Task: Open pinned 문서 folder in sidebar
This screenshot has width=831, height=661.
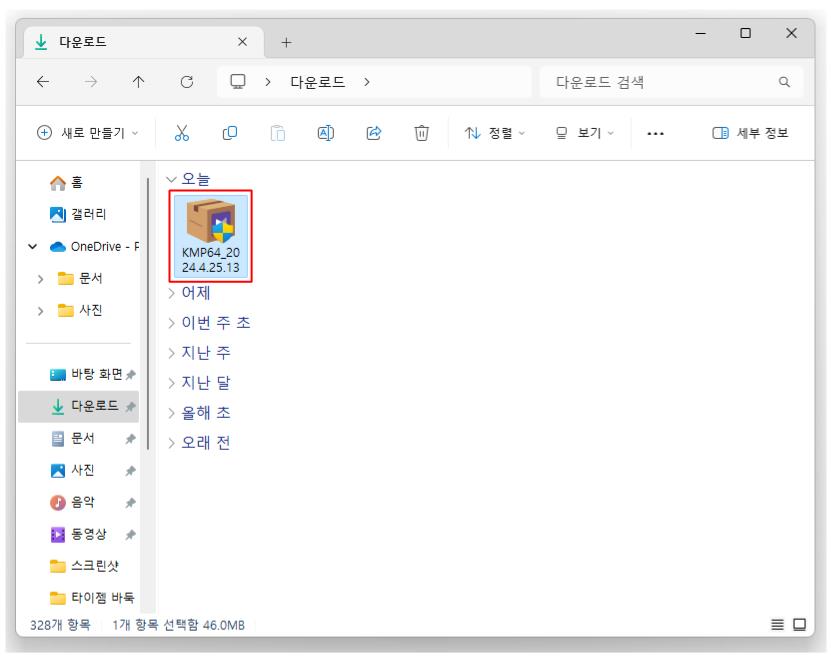Action: tap(73, 438)
